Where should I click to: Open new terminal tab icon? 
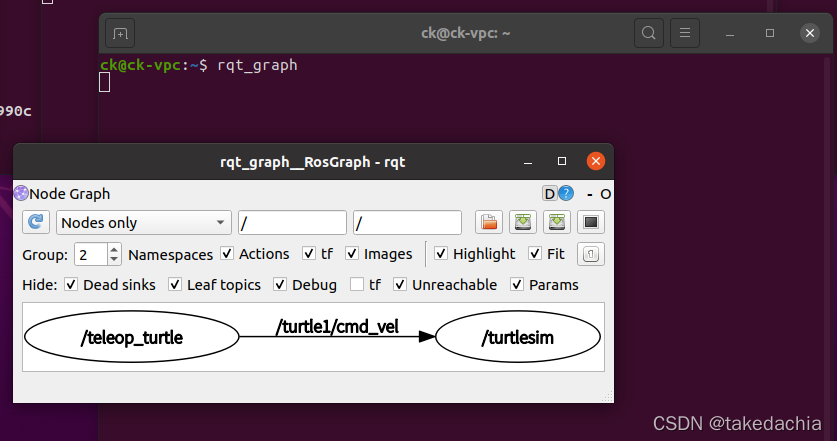pos(120,33)
